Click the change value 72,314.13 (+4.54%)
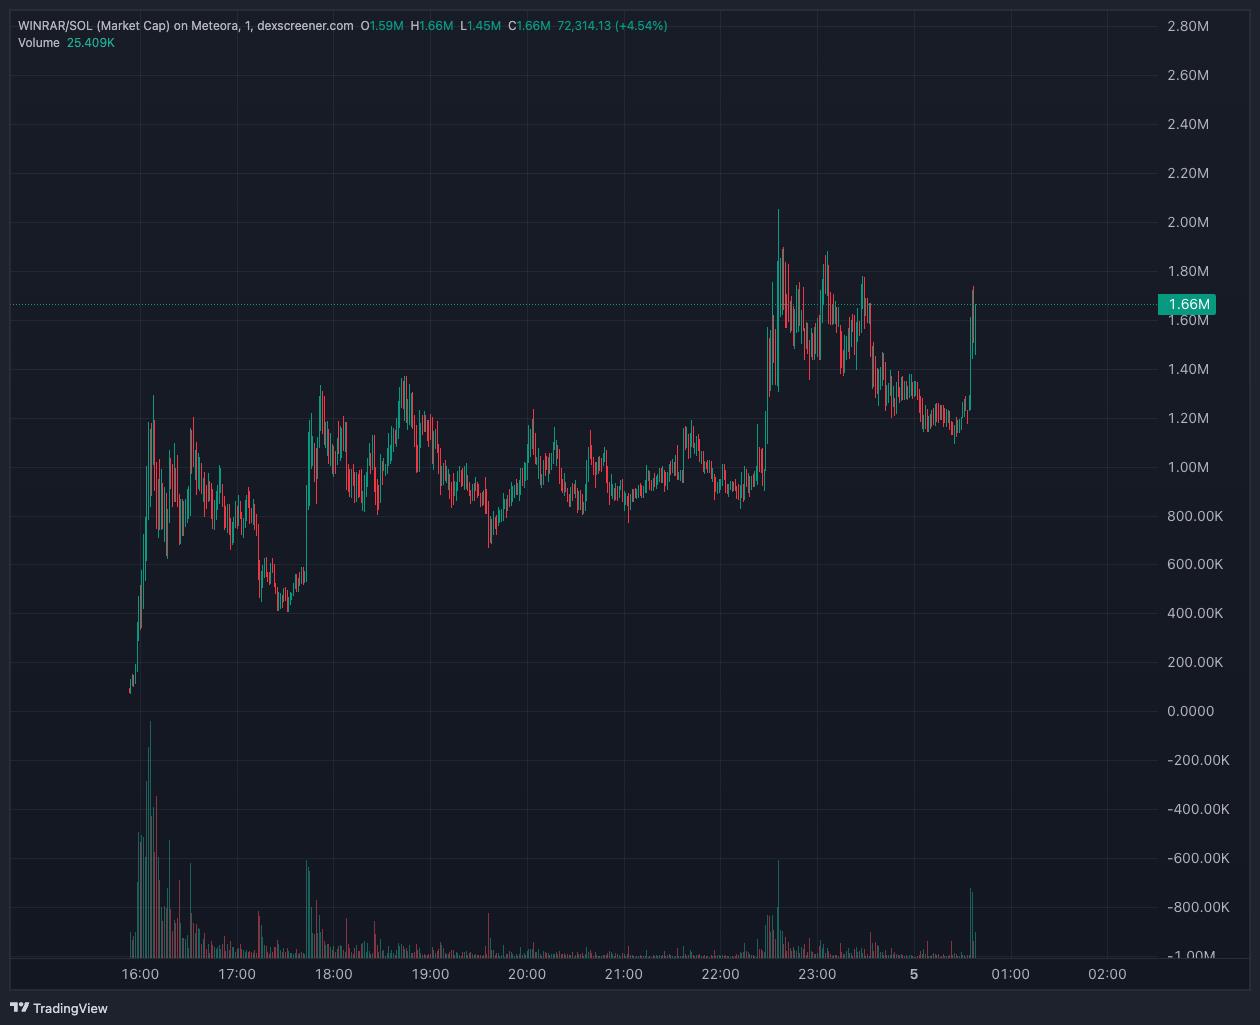This screenshot has width=1260, height=1025. pos(612,26)
